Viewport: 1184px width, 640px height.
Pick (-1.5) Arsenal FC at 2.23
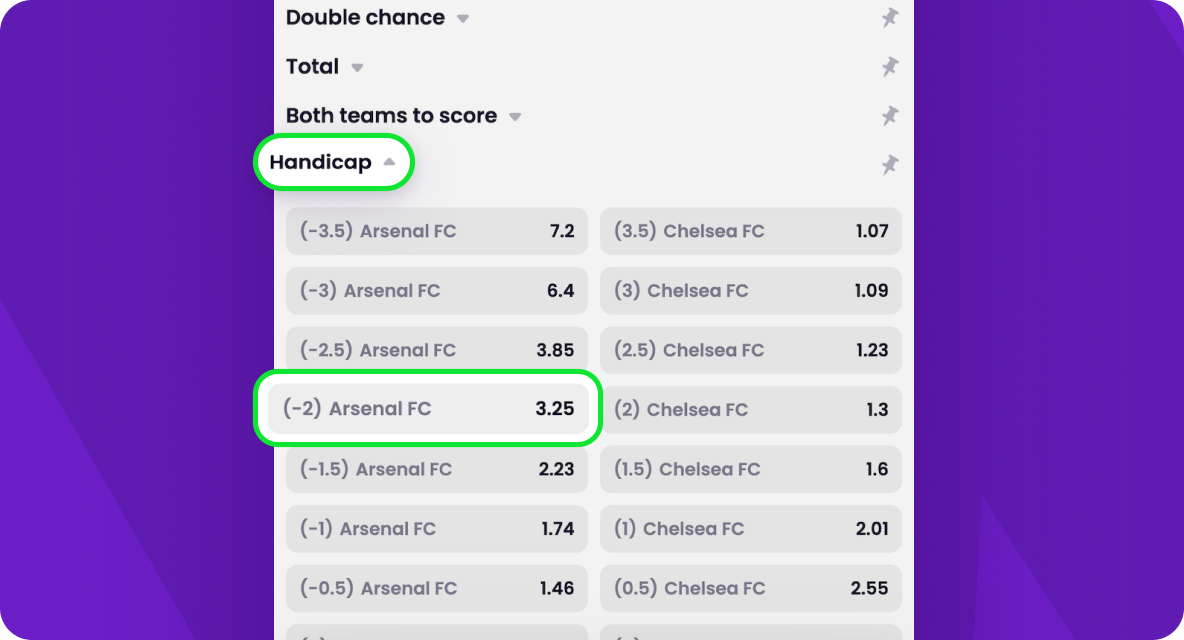pyautogui.click(x=437, y=469)
